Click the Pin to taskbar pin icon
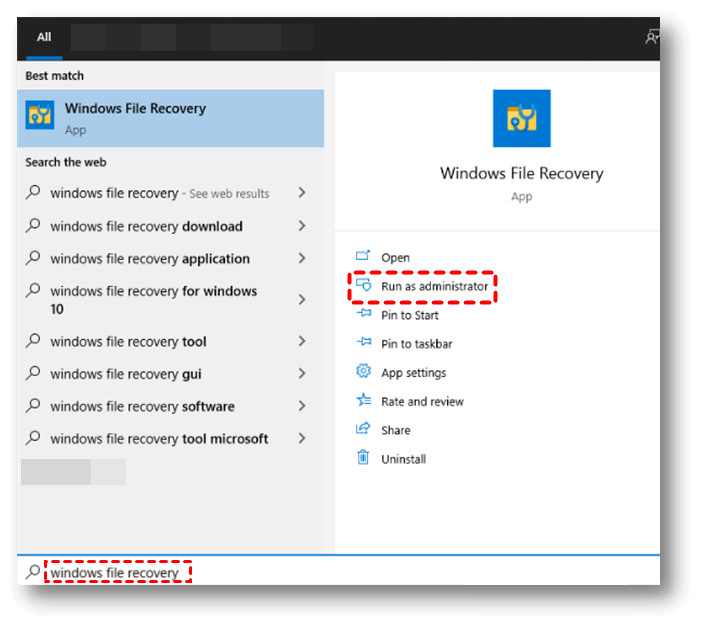 (364, 342)
